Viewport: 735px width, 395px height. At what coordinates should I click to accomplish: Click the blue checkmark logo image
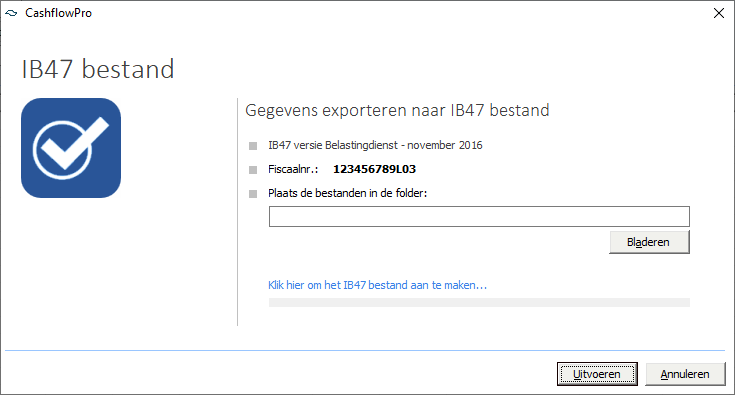[71, 148]
